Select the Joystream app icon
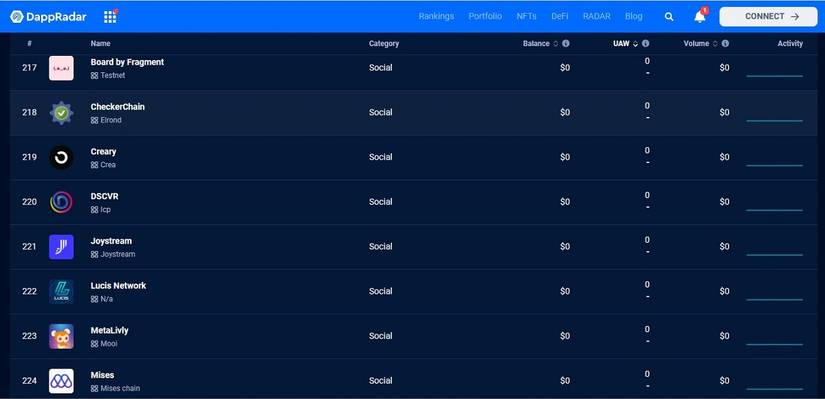The height and width of the screenshot is (399, 825). point(62,247)
